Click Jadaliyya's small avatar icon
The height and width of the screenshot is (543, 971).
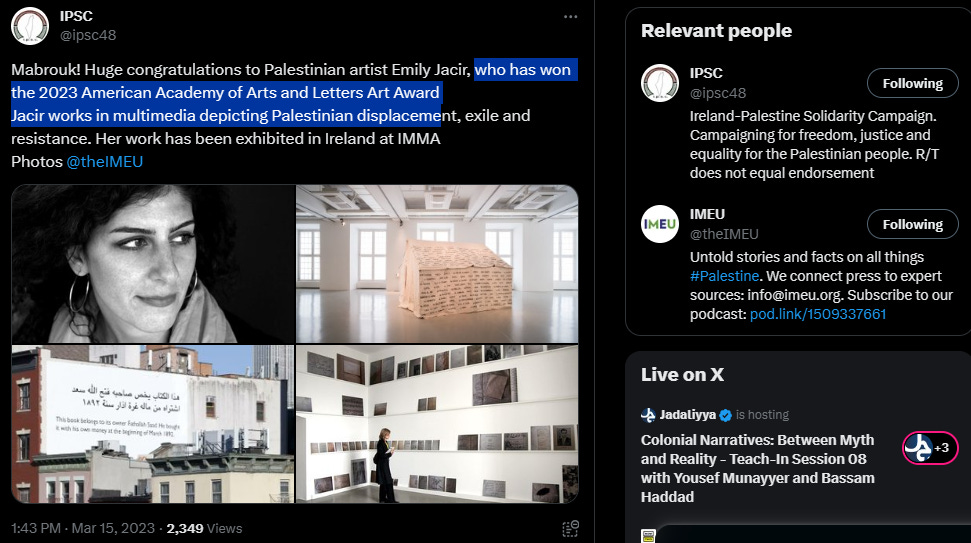(x=648, y=415)
